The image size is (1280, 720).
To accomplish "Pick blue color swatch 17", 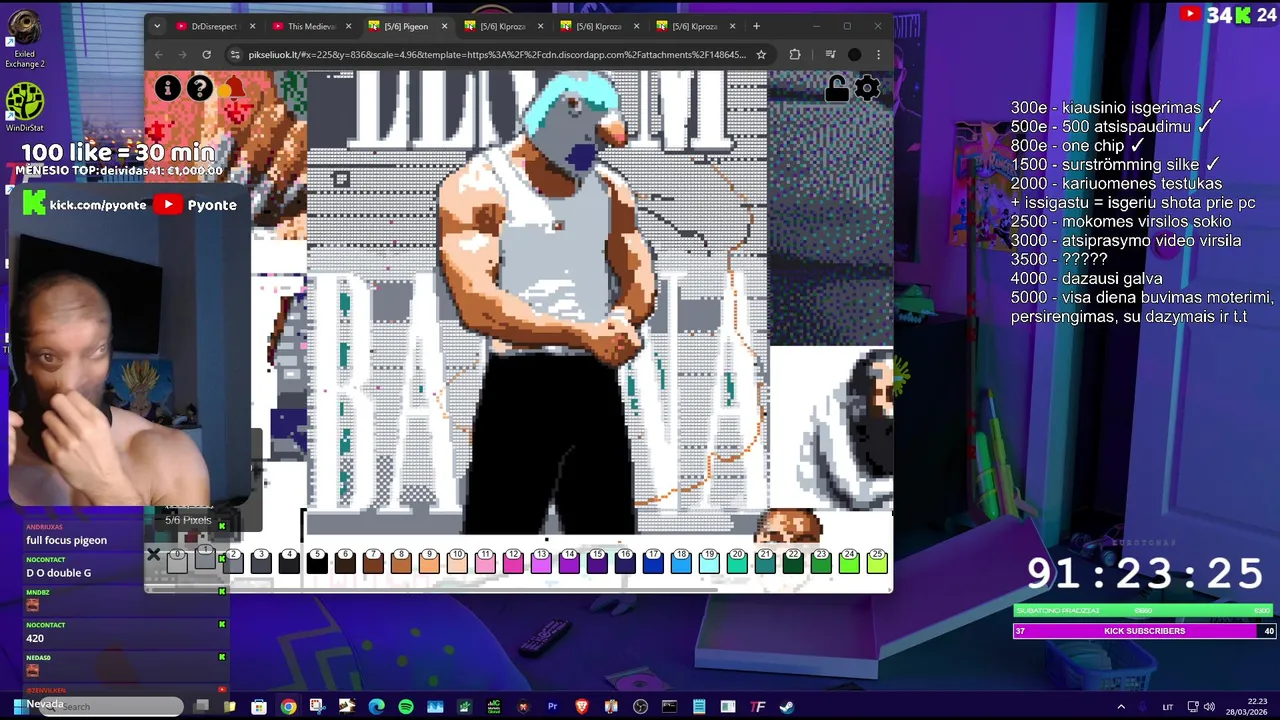I will (x=653, y=562).
